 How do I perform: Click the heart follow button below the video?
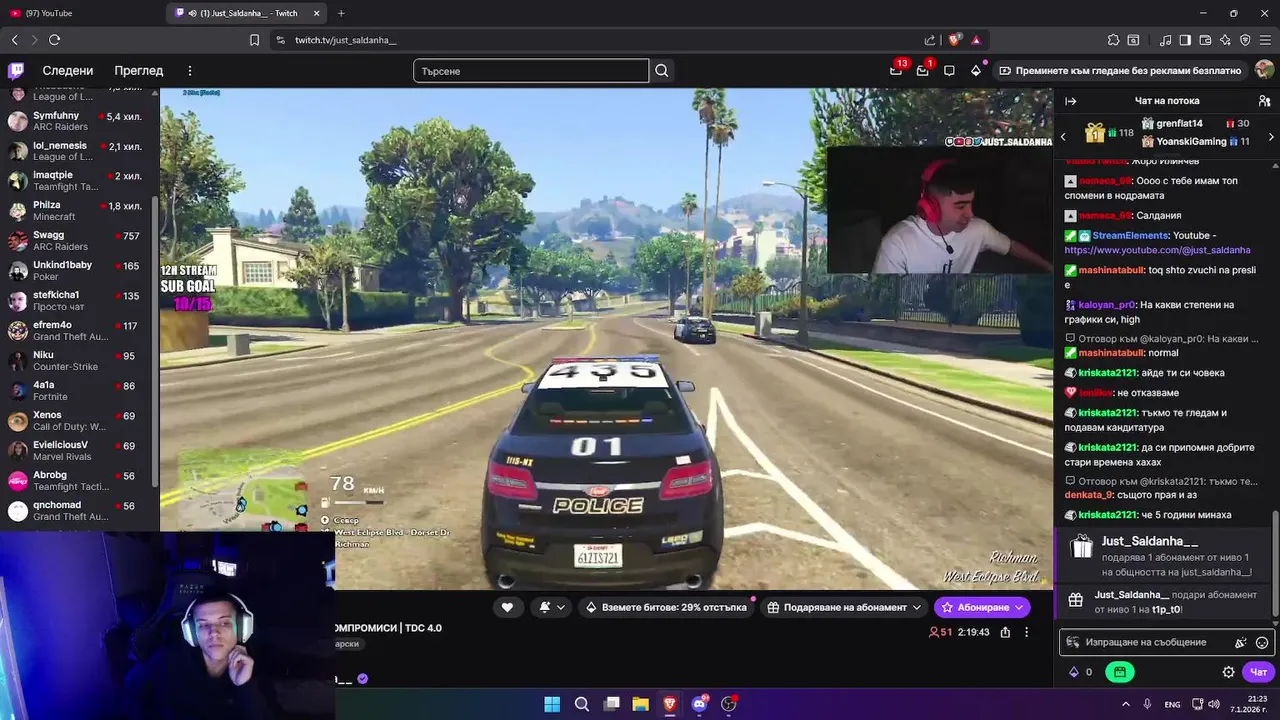coord(507,607)
